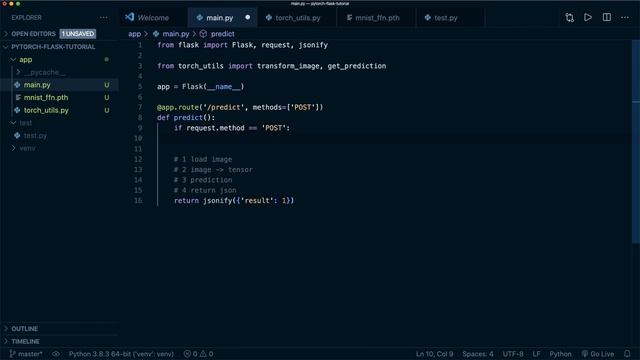Click the 'from torch_utils import' line
Viewport: 640px width, 360px height.
(271, 66)
